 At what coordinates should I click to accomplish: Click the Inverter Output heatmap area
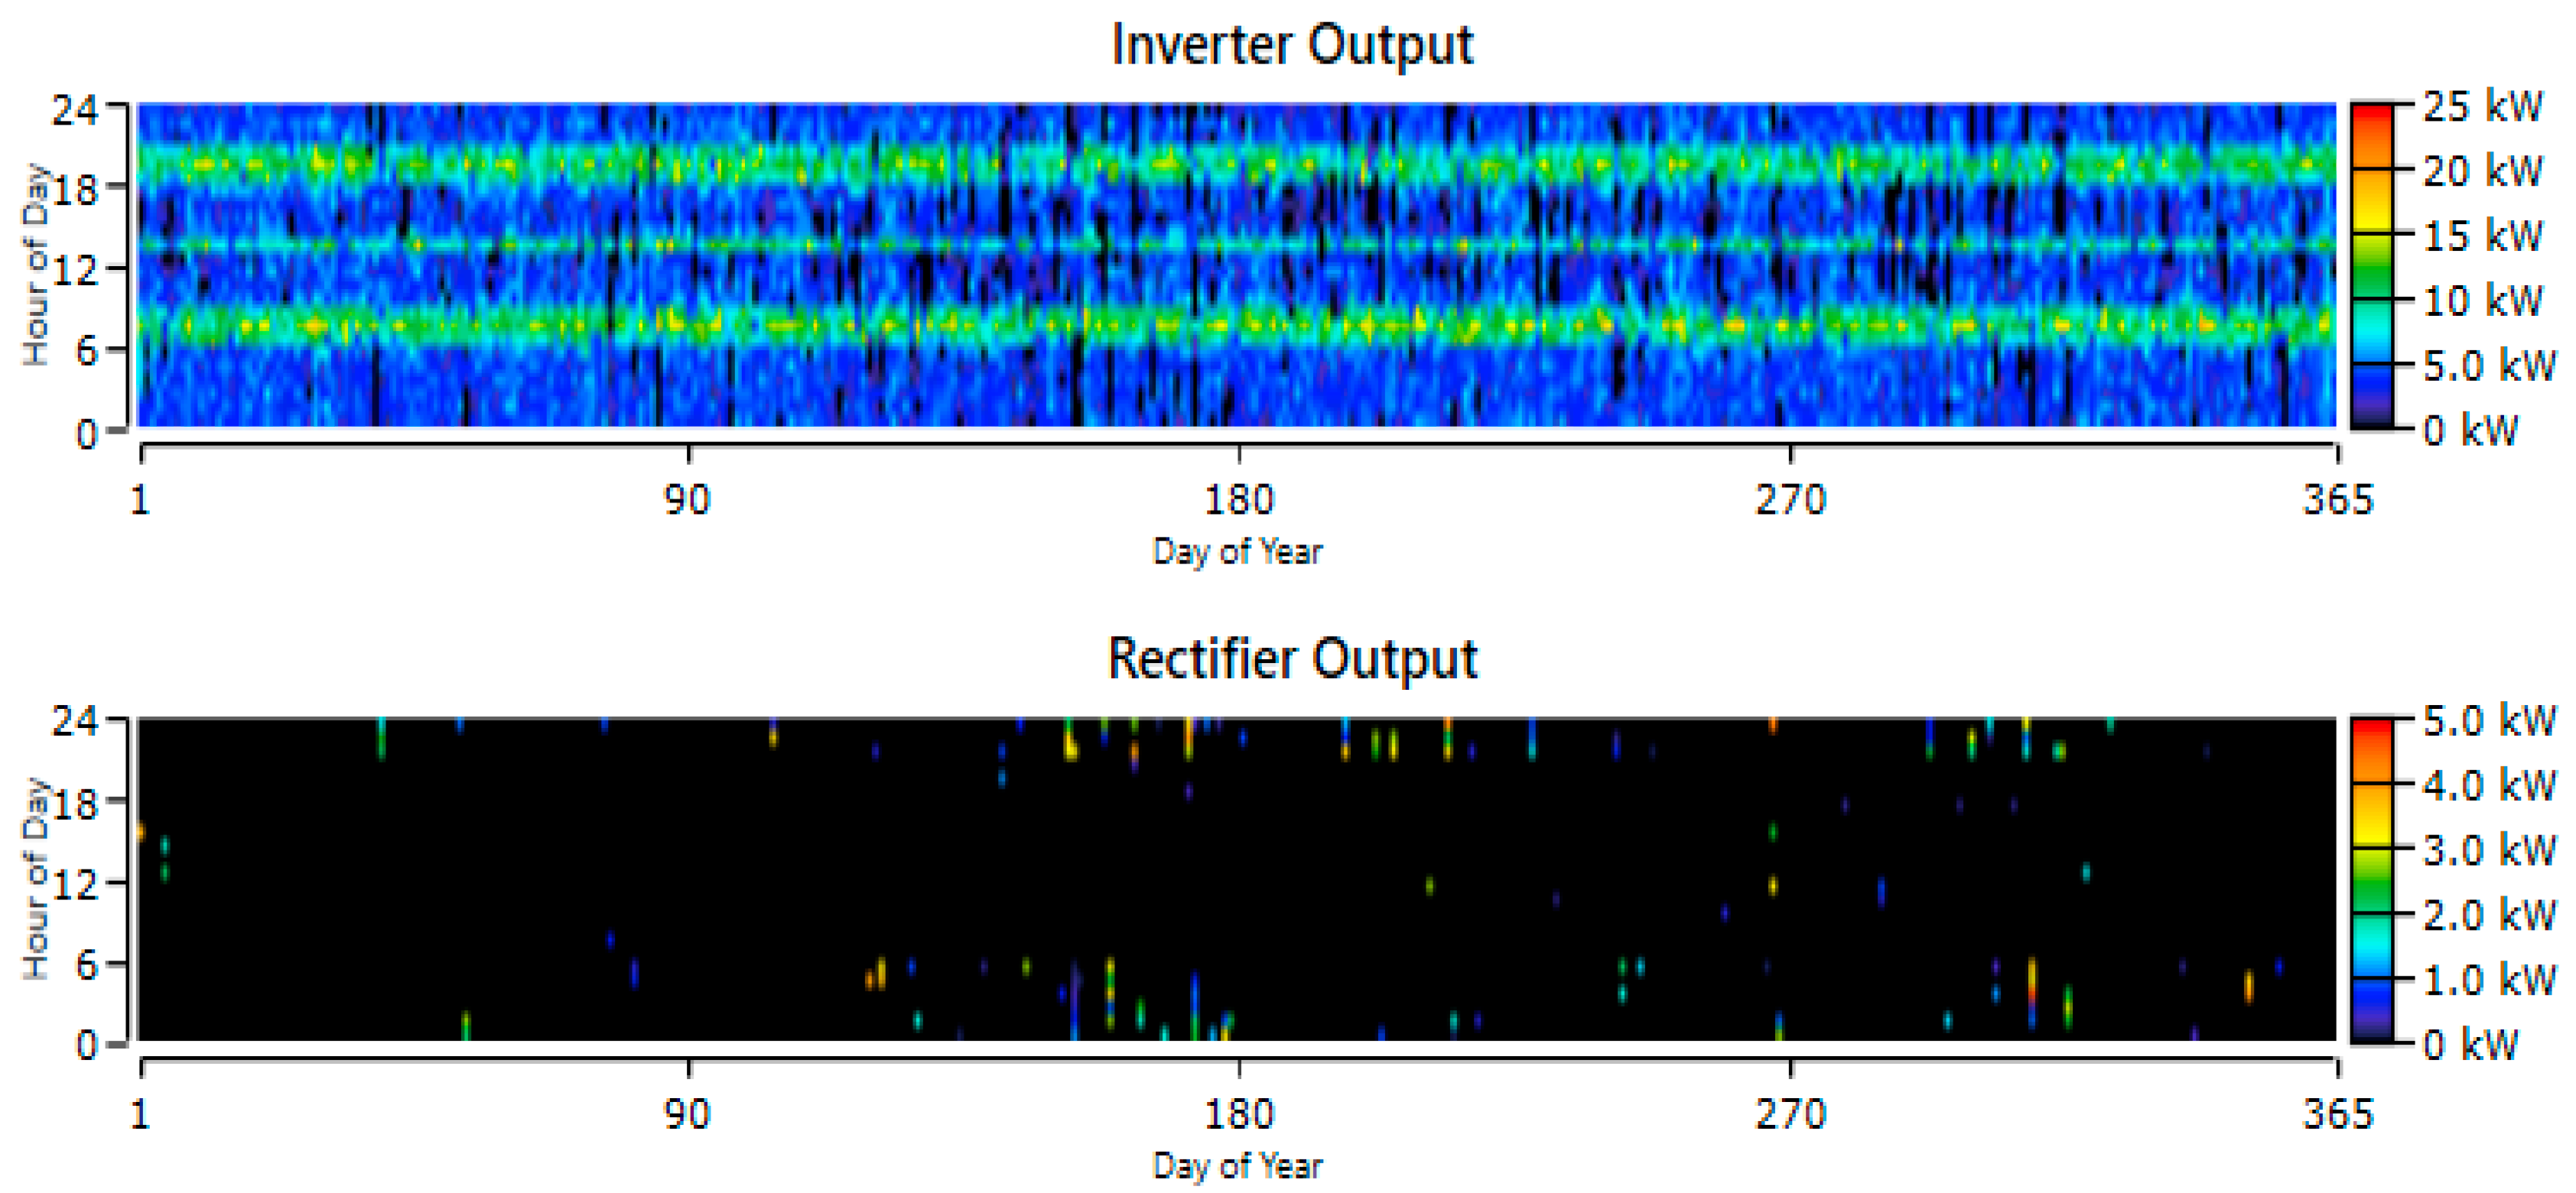point(1236,265)
